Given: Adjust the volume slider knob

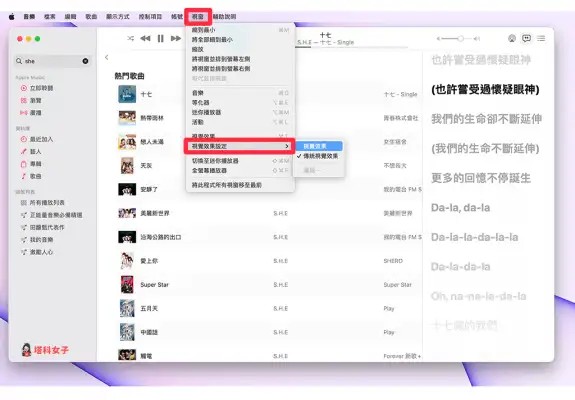Looking at the screenshot, I should (461, 38).
